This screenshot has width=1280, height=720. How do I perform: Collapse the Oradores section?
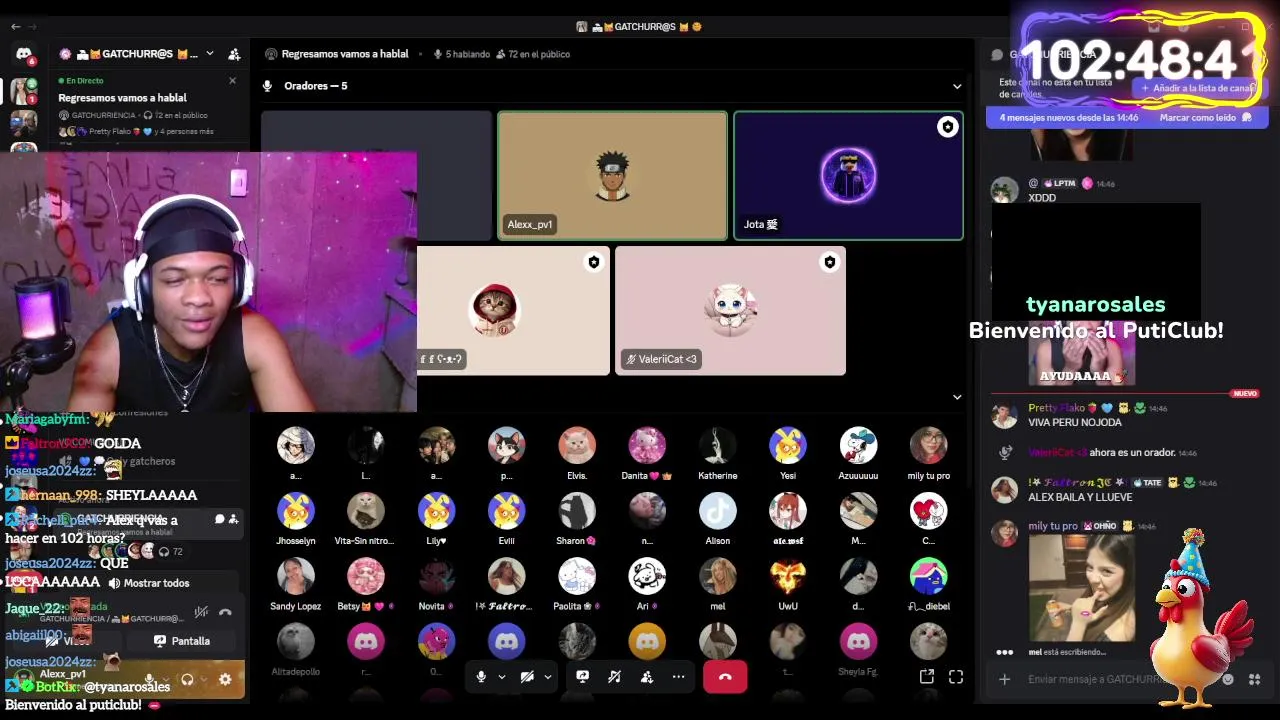[957, 86]
